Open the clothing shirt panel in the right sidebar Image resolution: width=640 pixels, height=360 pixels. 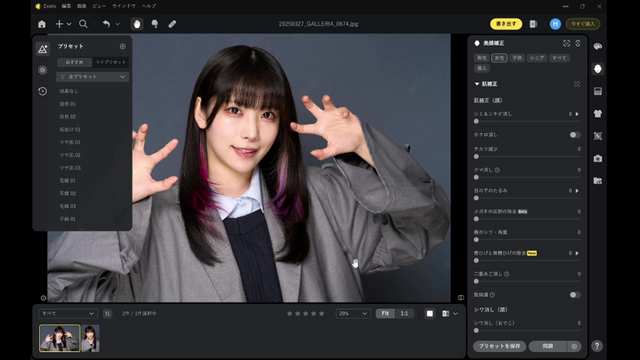[x=598, y=113]
